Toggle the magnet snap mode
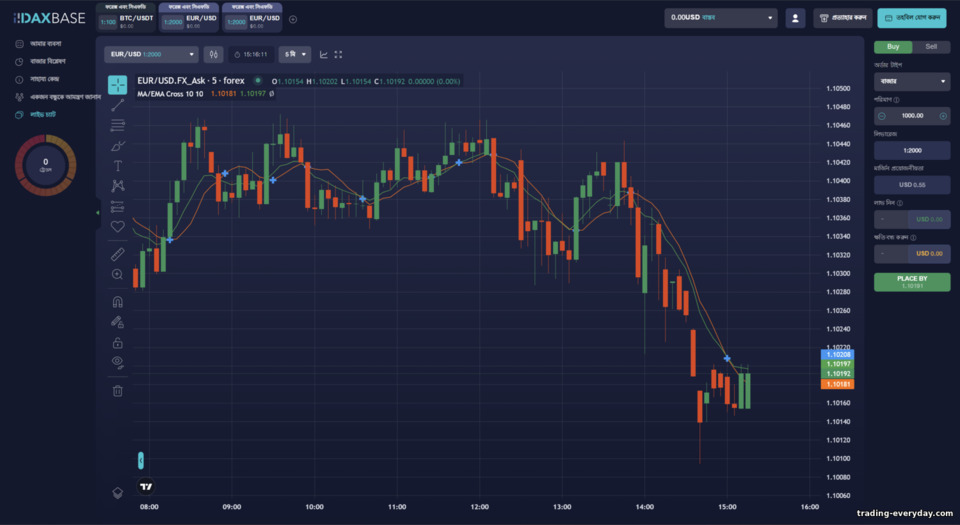This screenshot has height=525, width=960. [x=118, y=302]
